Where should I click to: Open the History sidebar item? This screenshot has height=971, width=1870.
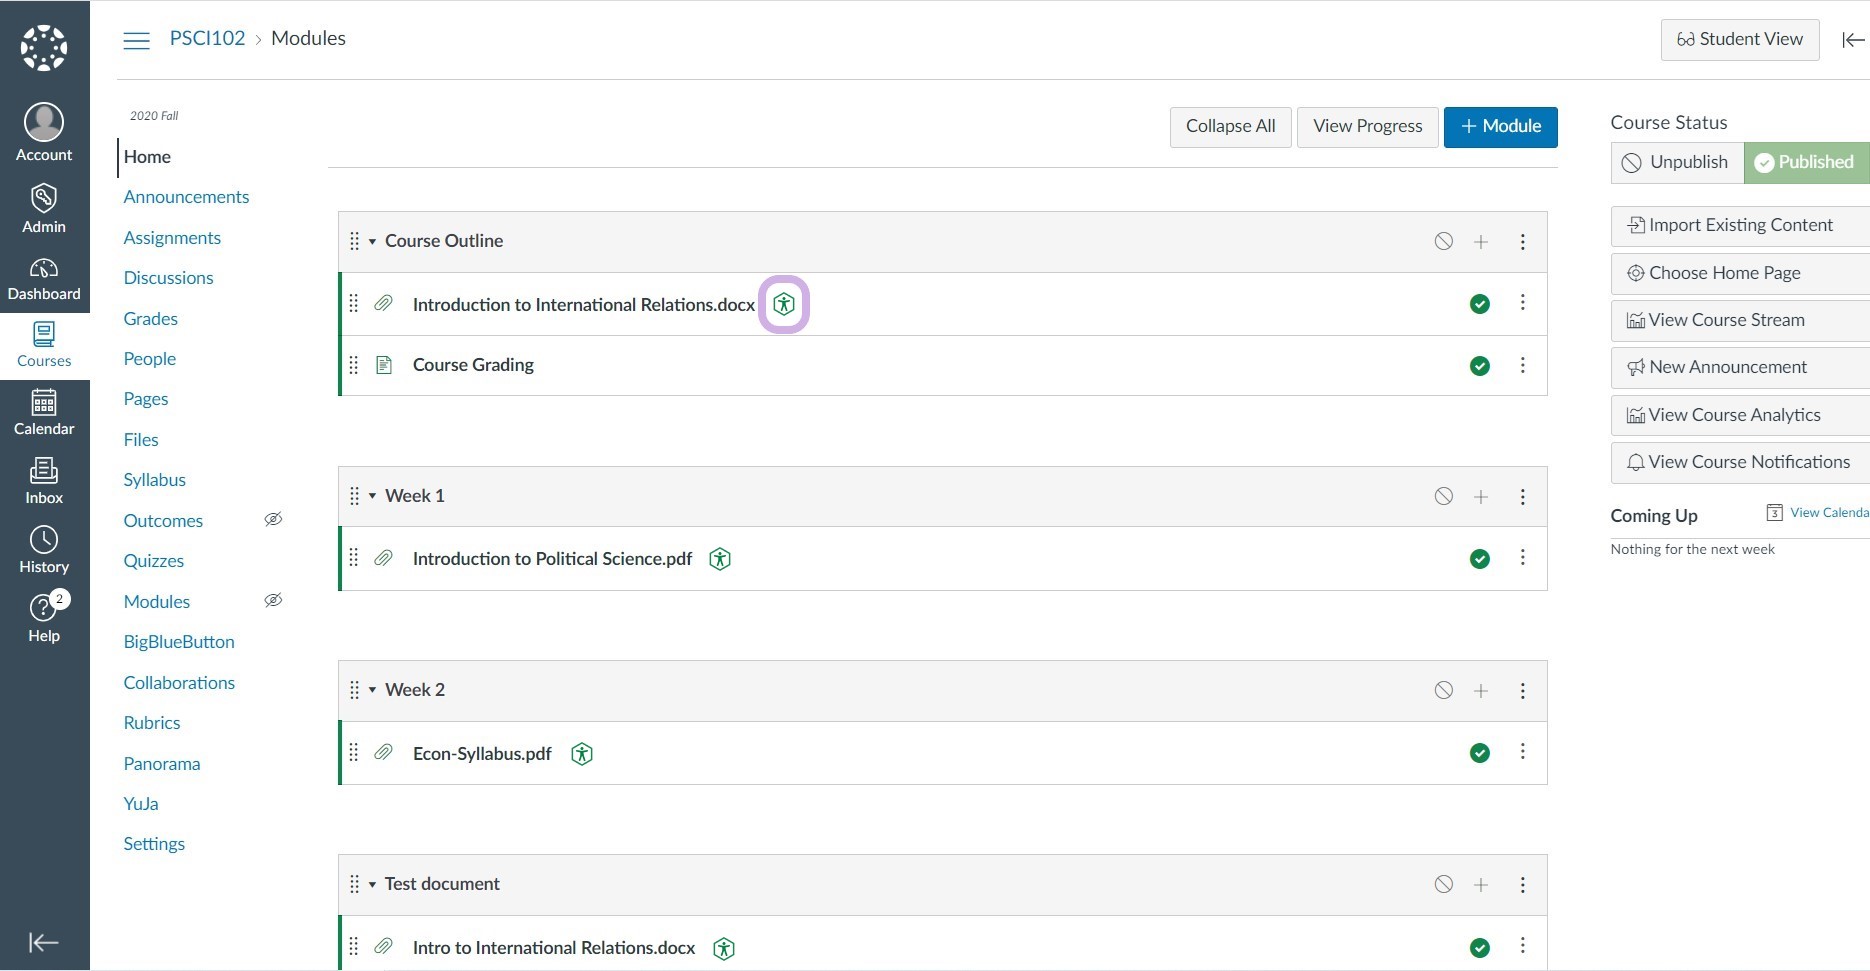click(44, 550)
